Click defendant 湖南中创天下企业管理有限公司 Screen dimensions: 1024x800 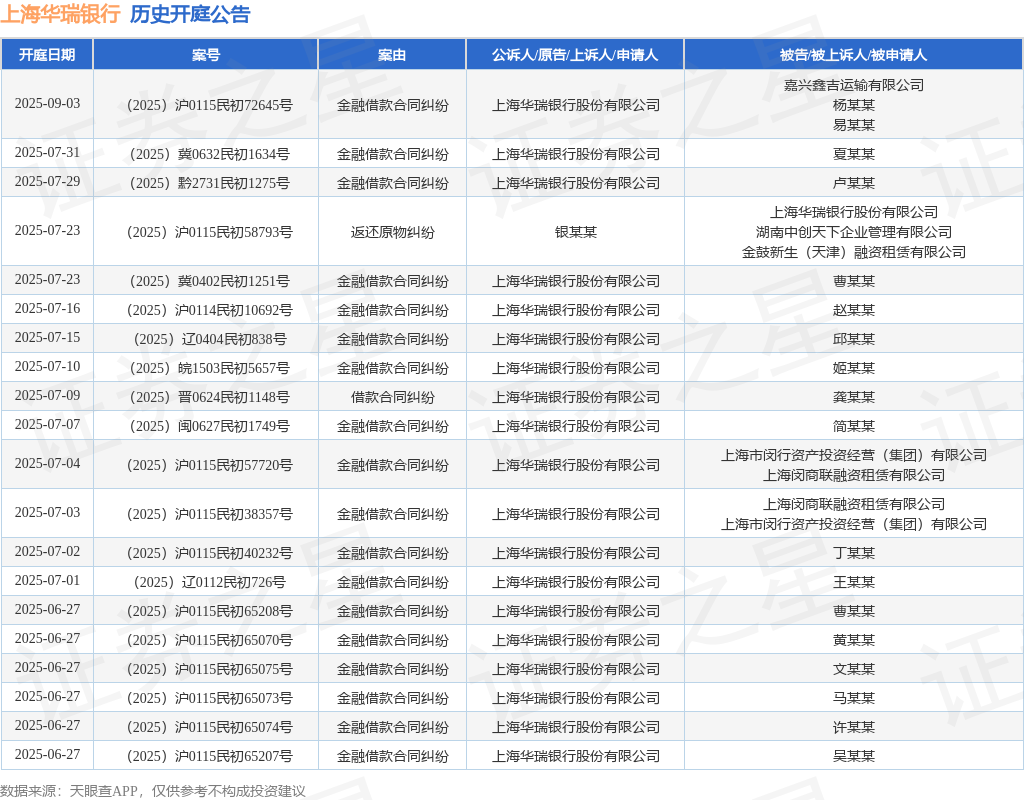coord(854,232)
